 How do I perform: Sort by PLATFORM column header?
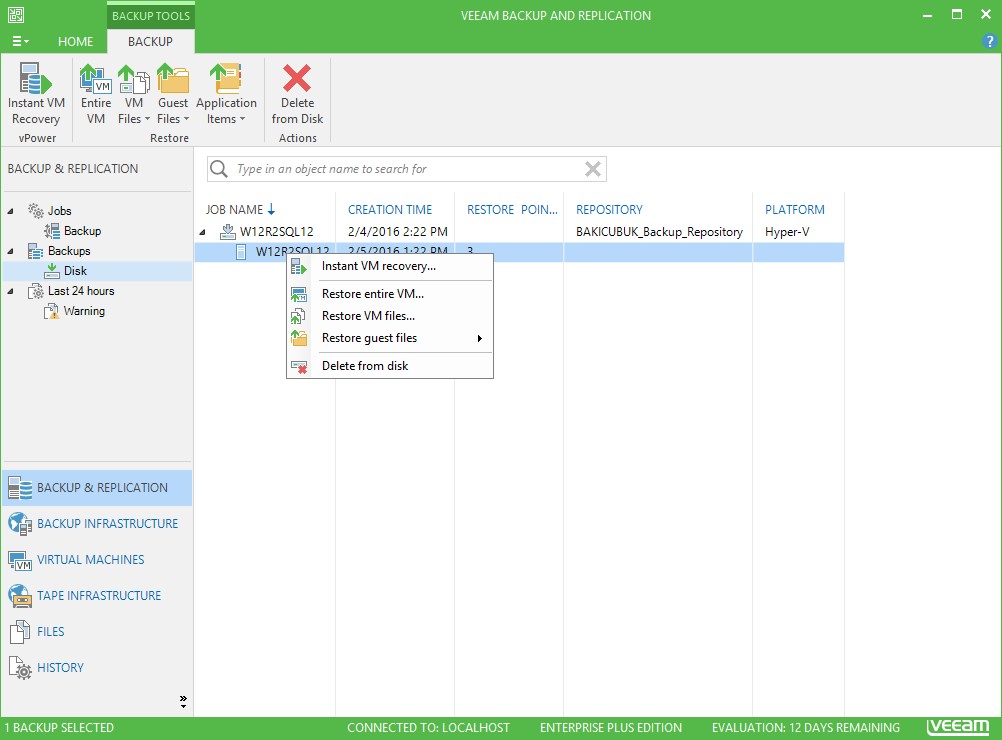tap(794, 210)
